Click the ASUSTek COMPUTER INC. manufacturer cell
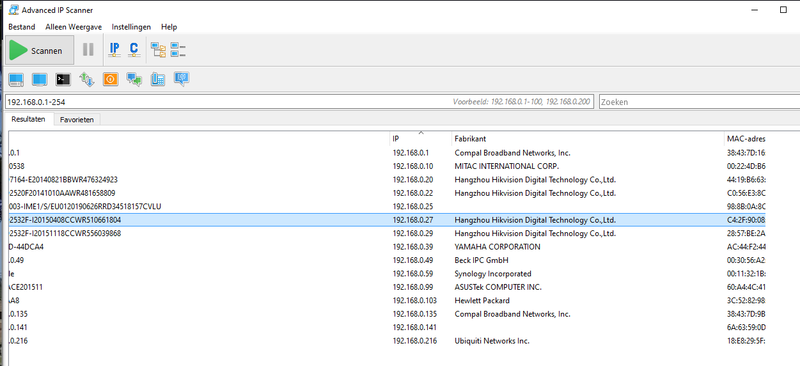 click(x=498, y=287)
